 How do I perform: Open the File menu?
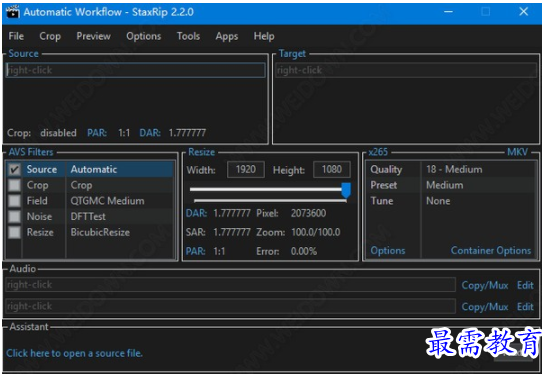(16, 36)
